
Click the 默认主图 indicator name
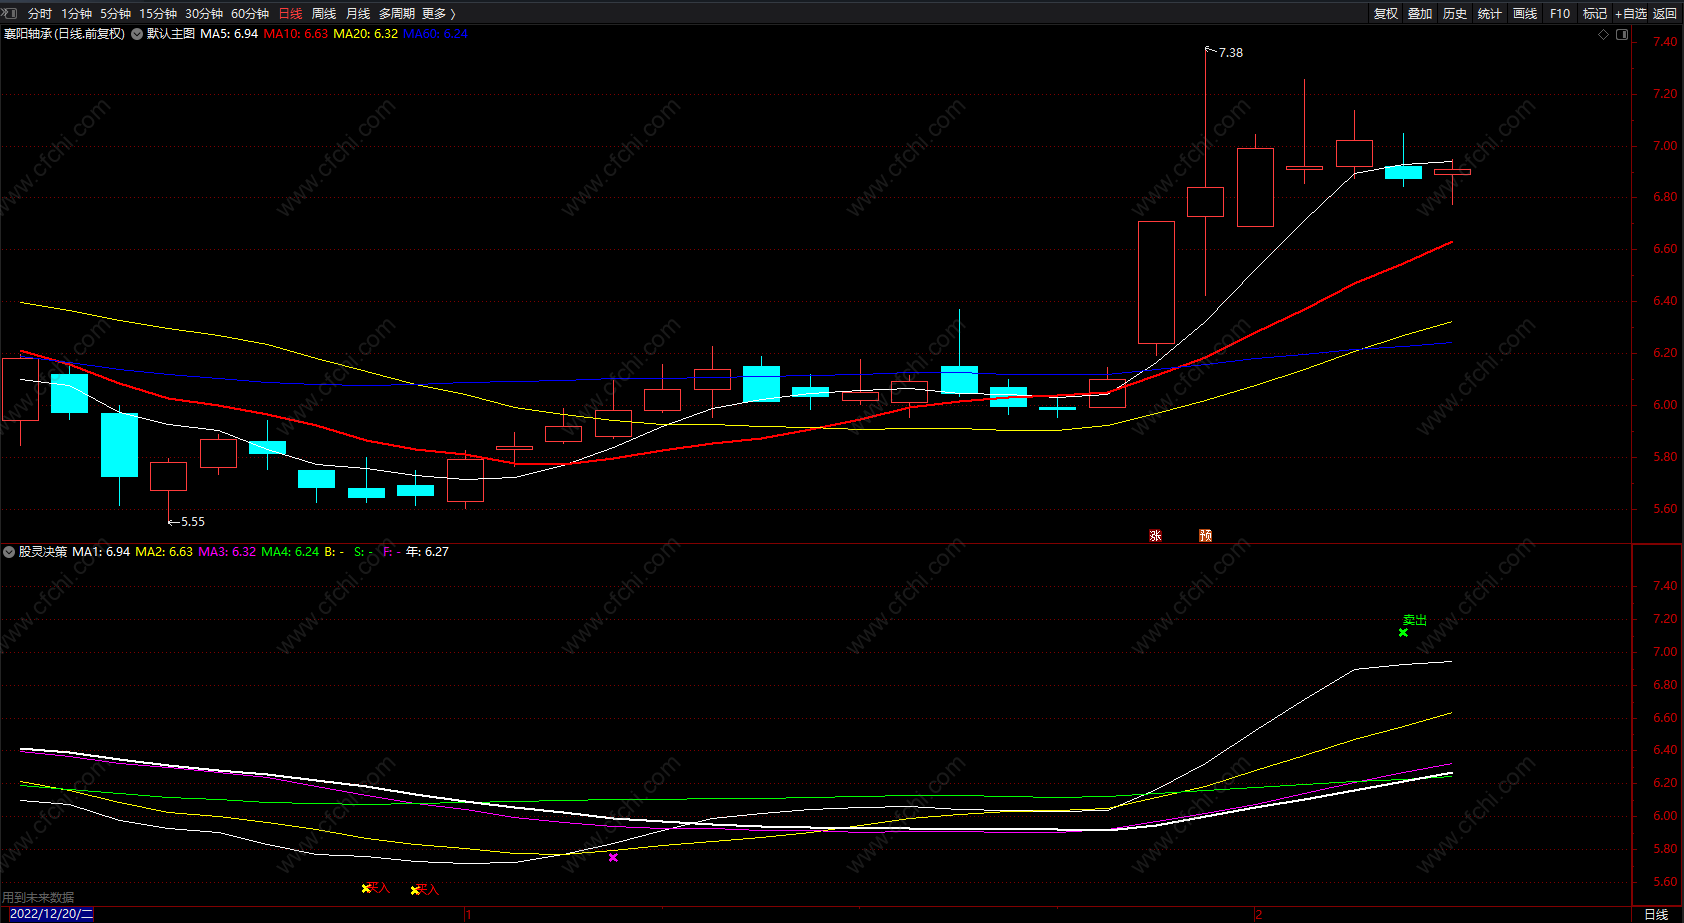(x=171, y=34)
